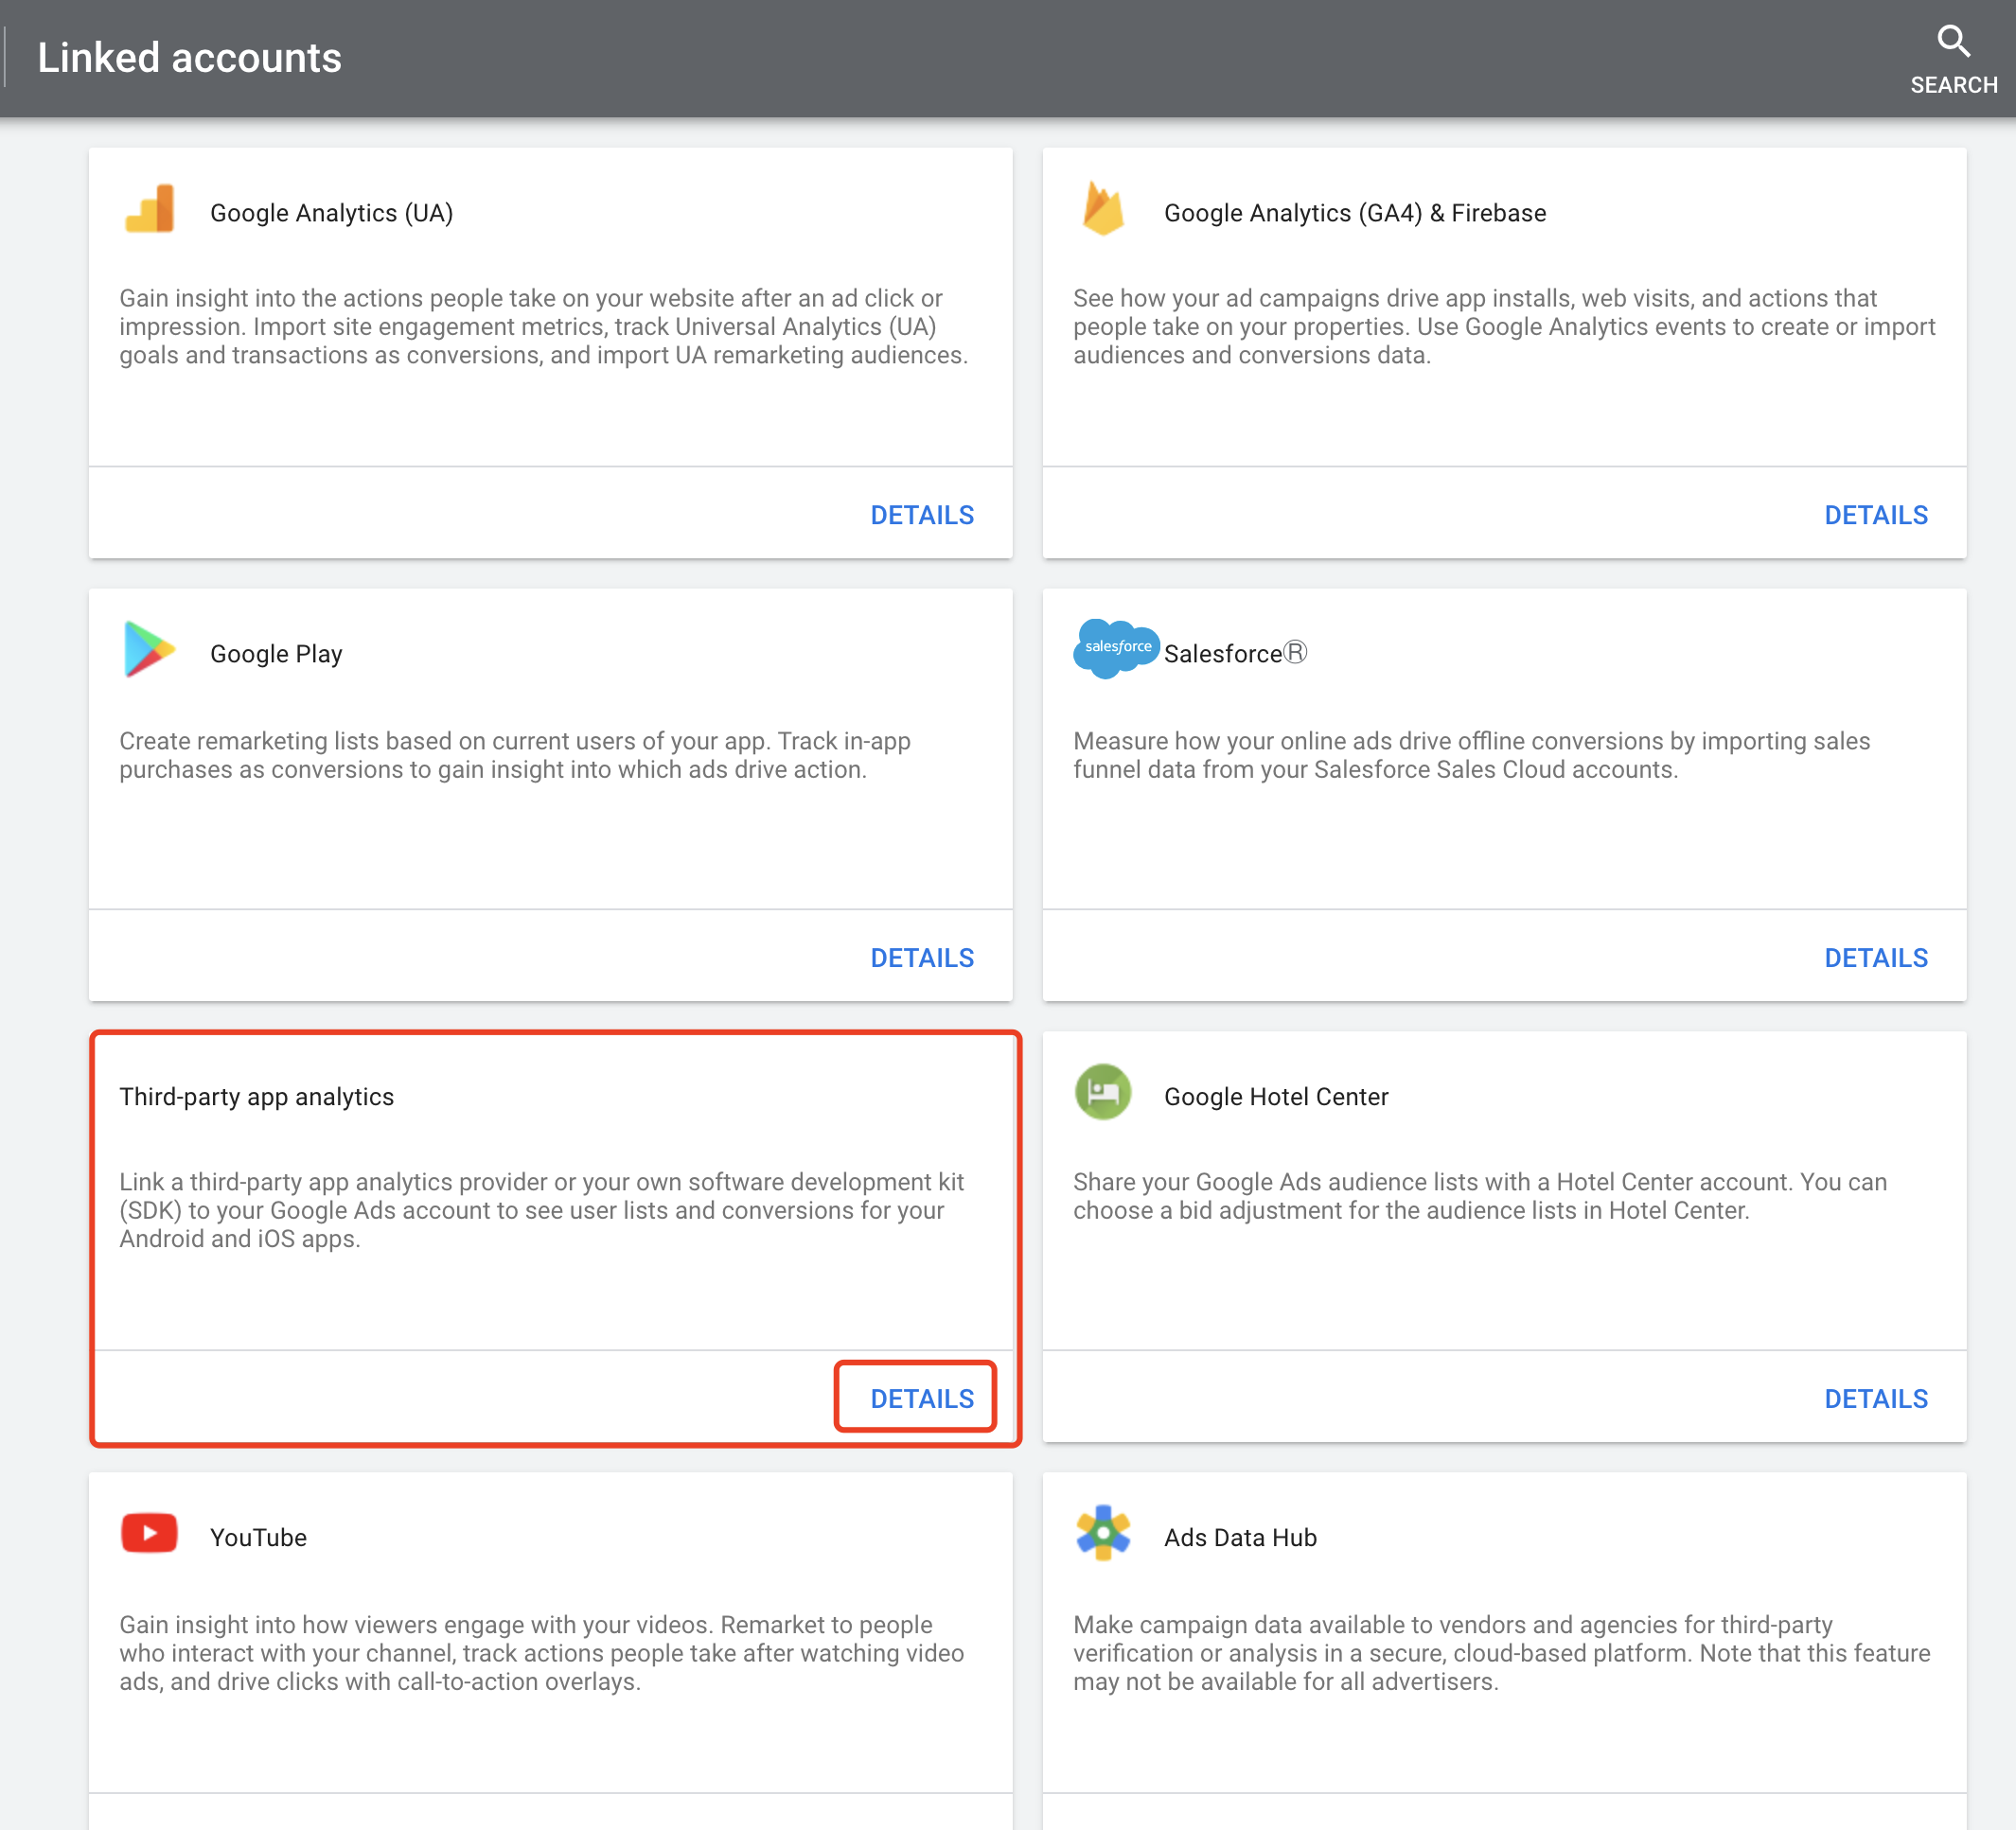The height and width of the screenshot is (1830, 2016).
Task: Click the YouTube play logo icon
Action: tap(149, 1533)
